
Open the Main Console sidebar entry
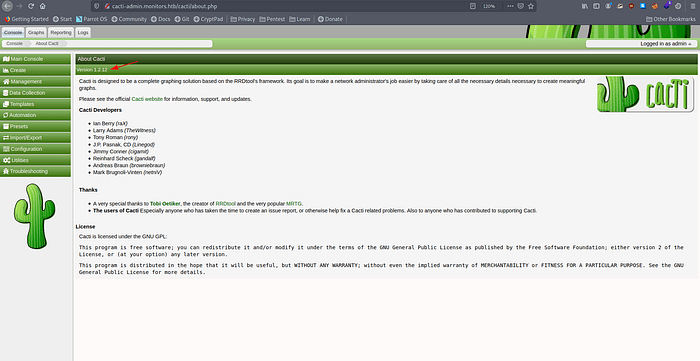35,59
